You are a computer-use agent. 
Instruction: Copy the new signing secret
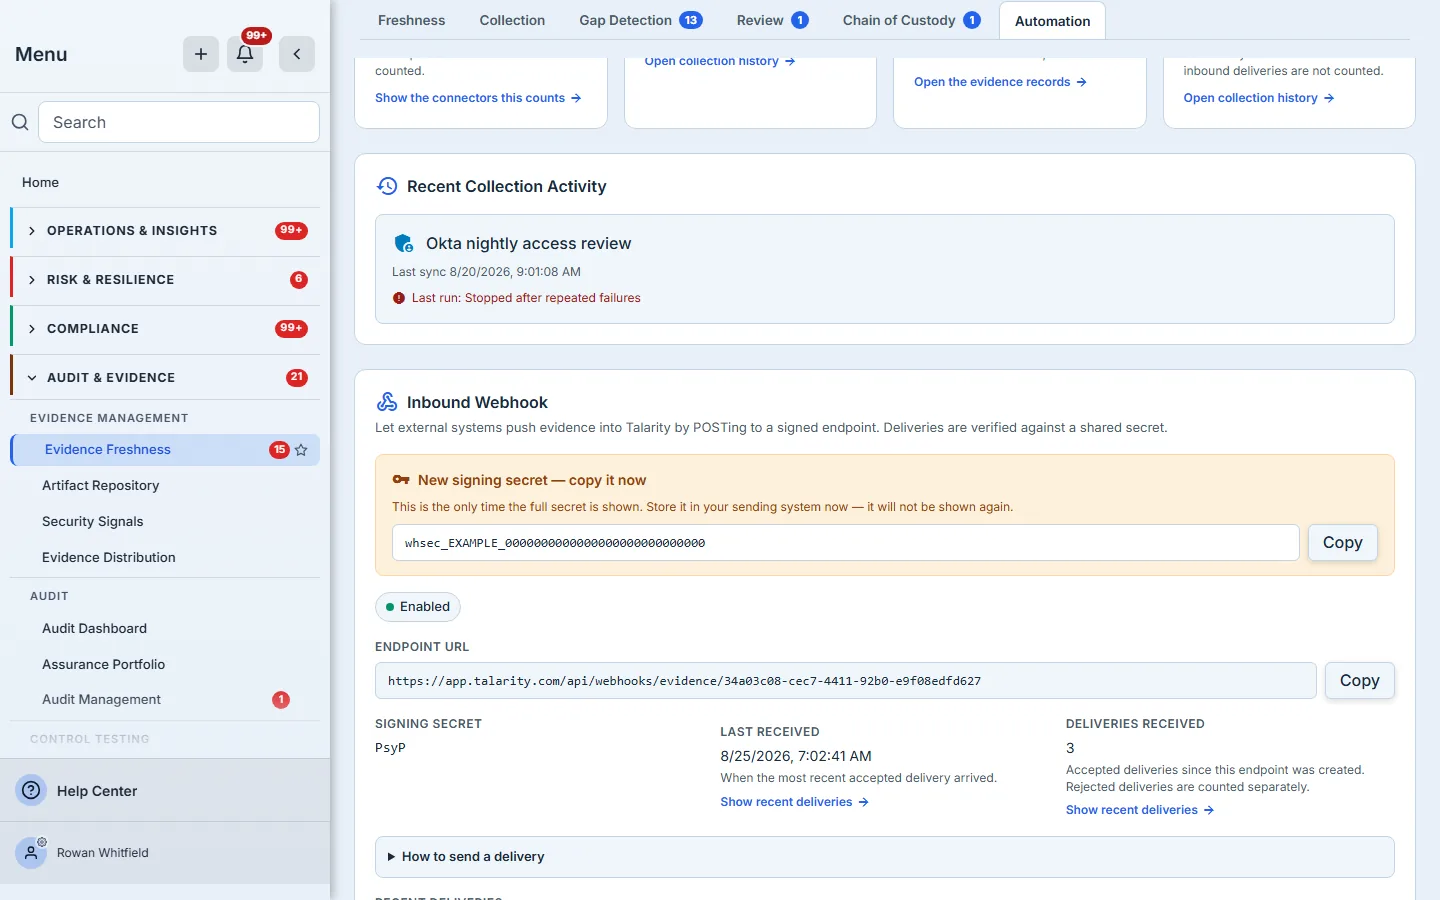[x=1342, y=542]
